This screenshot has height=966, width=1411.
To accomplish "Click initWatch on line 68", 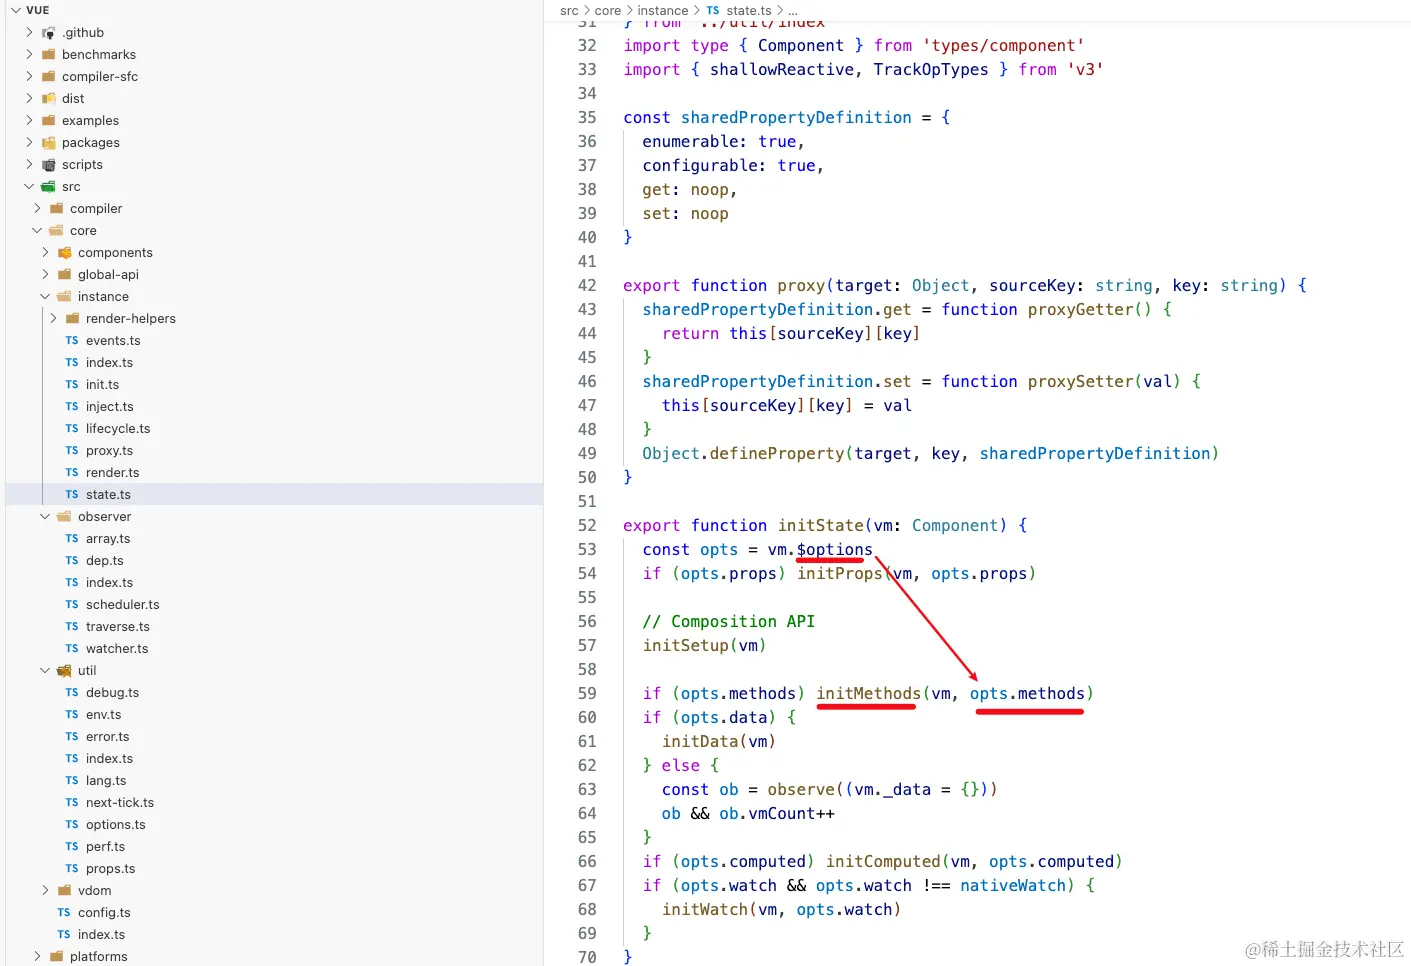I will (x=705, y=910).
